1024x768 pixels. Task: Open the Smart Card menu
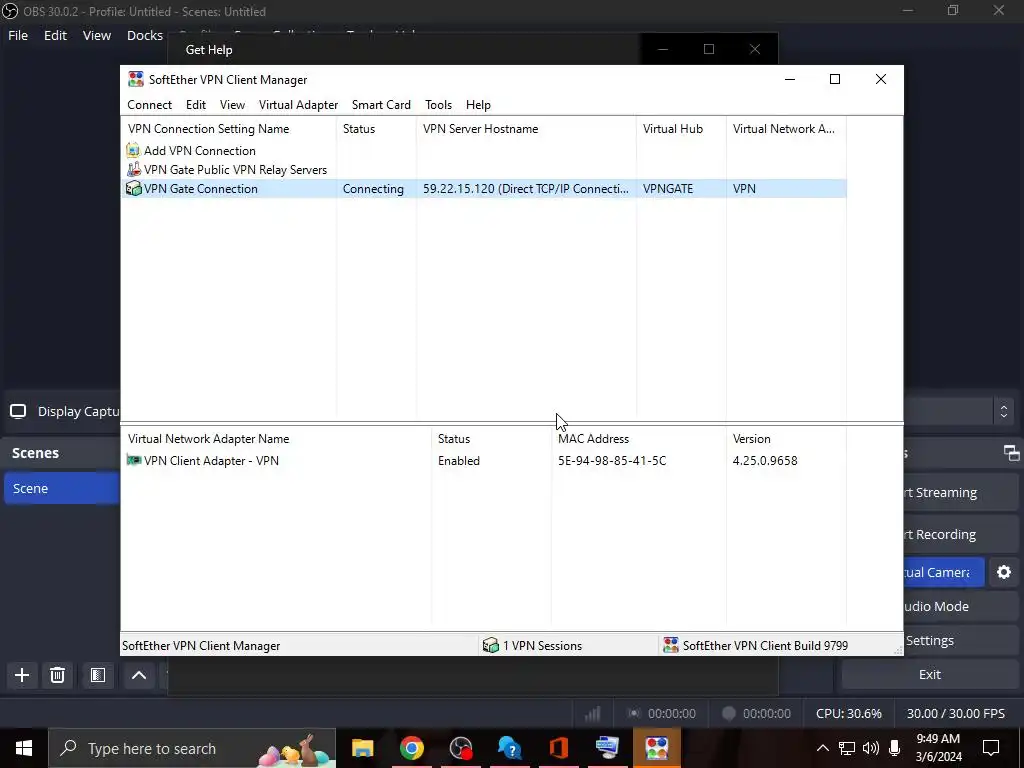[381, 104]
